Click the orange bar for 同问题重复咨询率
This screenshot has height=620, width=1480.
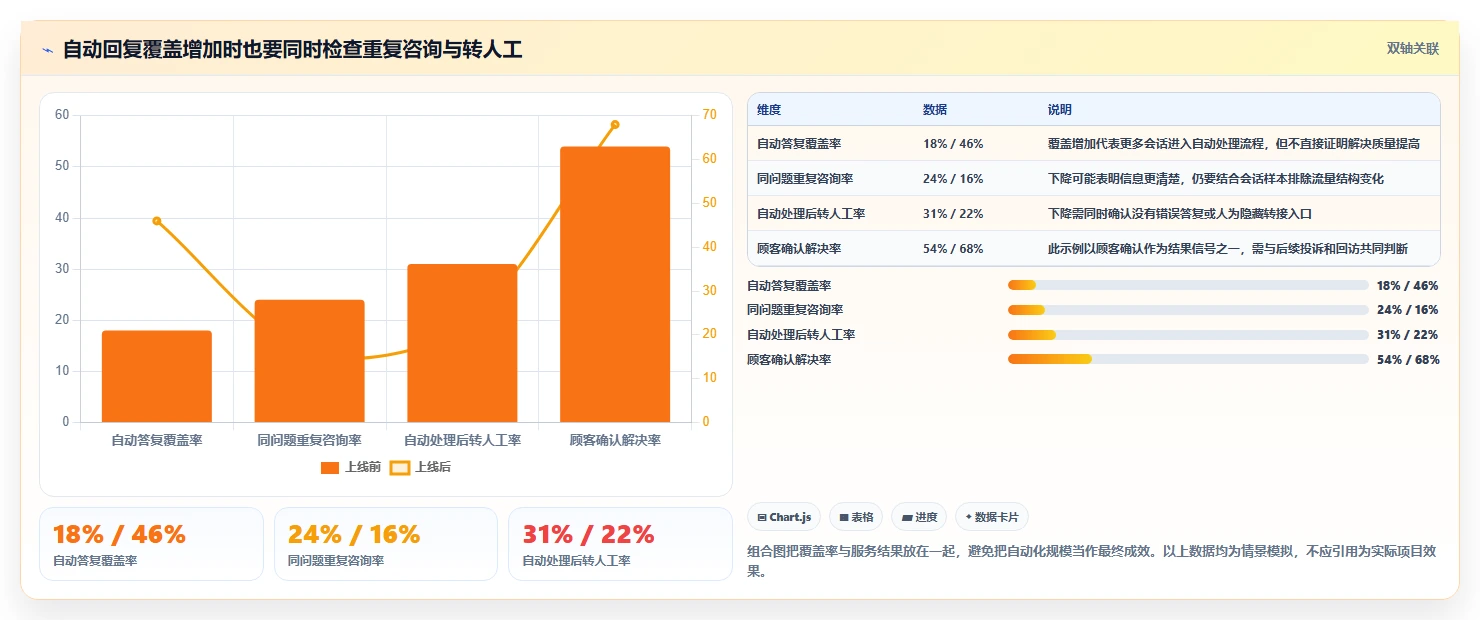(310, 361)
